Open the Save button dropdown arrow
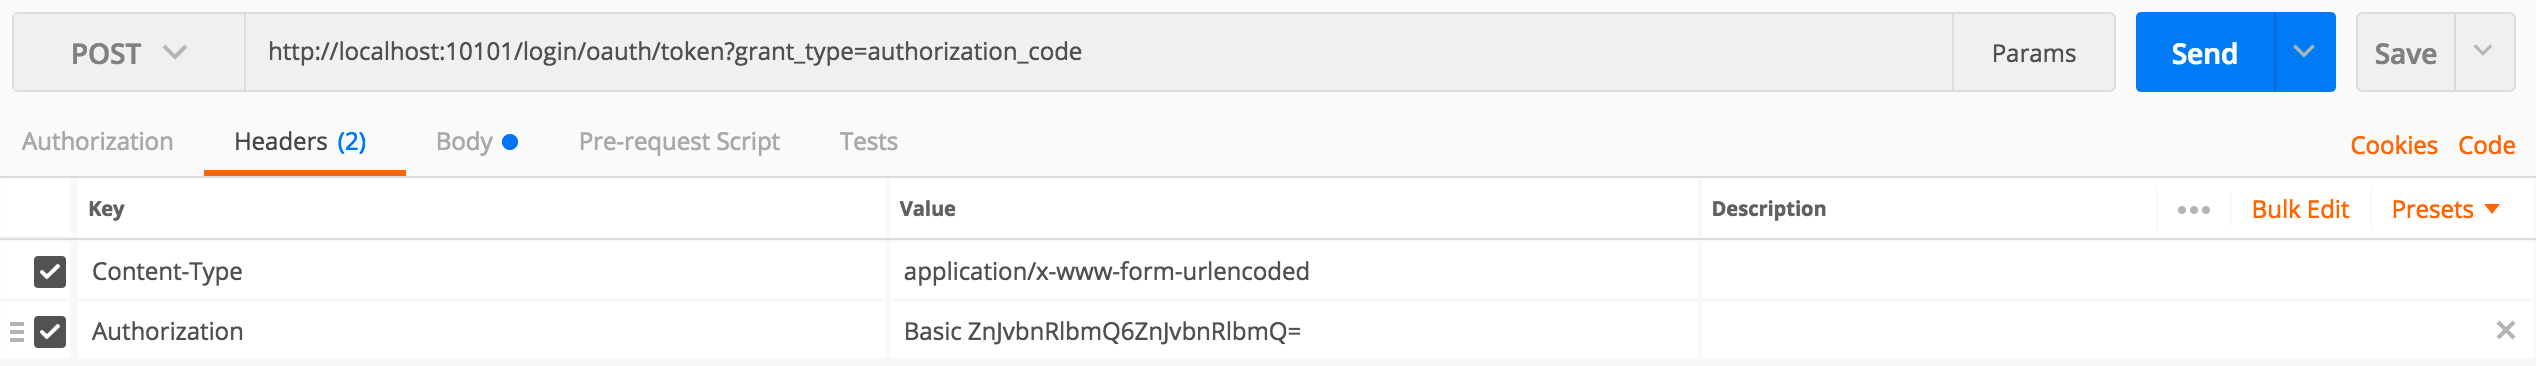The width and height of the screenshot is (2536, 366). point(2483,52)
